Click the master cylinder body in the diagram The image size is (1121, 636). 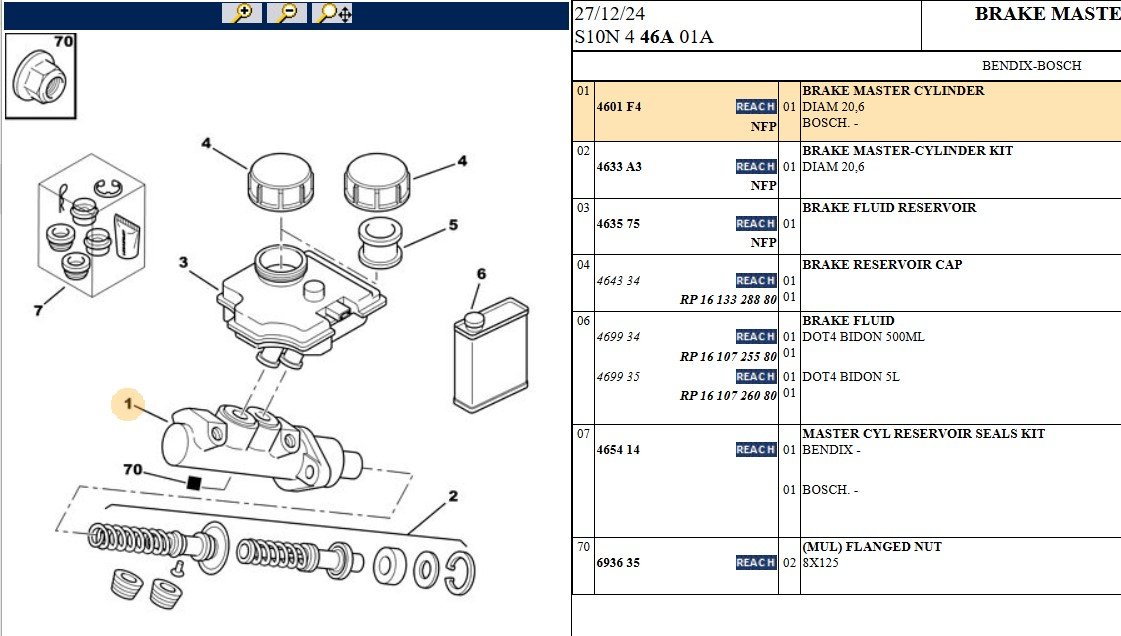click(x=262, y=446)
